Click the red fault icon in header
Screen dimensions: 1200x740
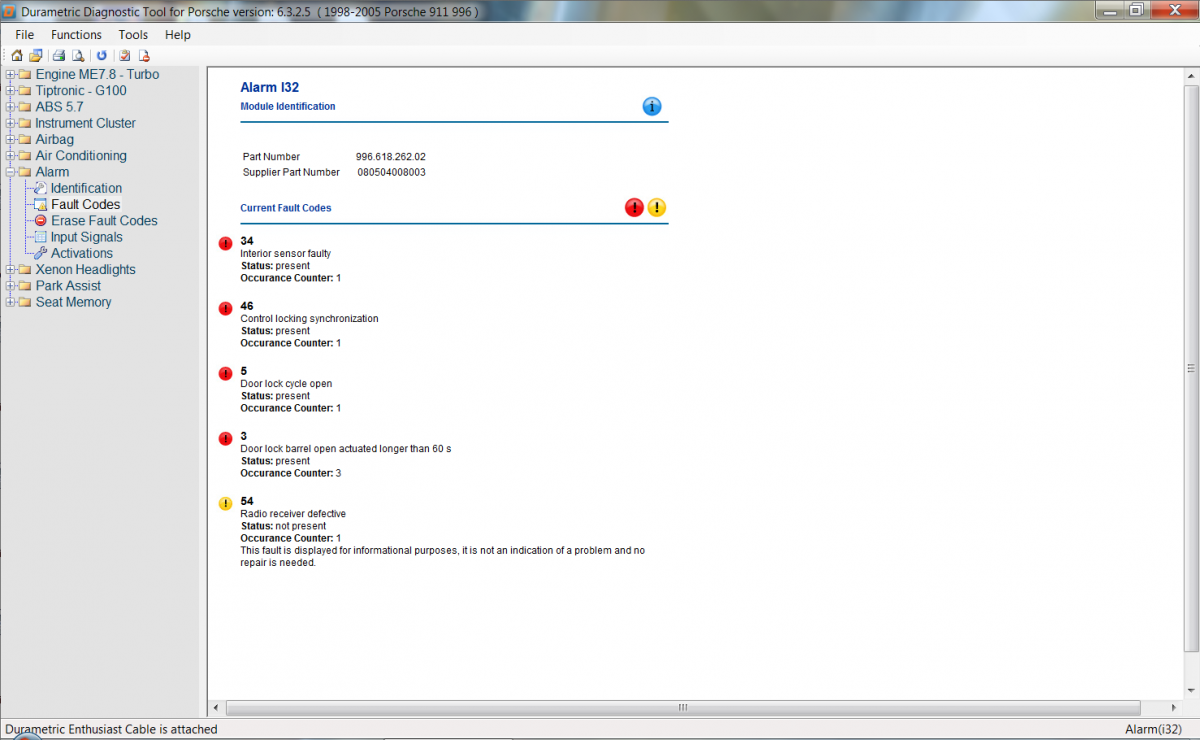[634, 208]
